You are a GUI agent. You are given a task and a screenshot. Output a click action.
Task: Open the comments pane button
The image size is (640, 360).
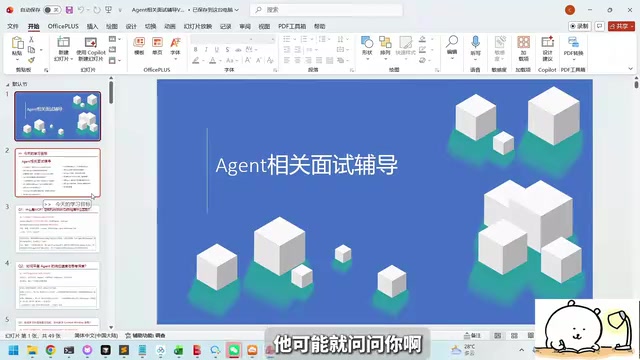tap(600, 26)
